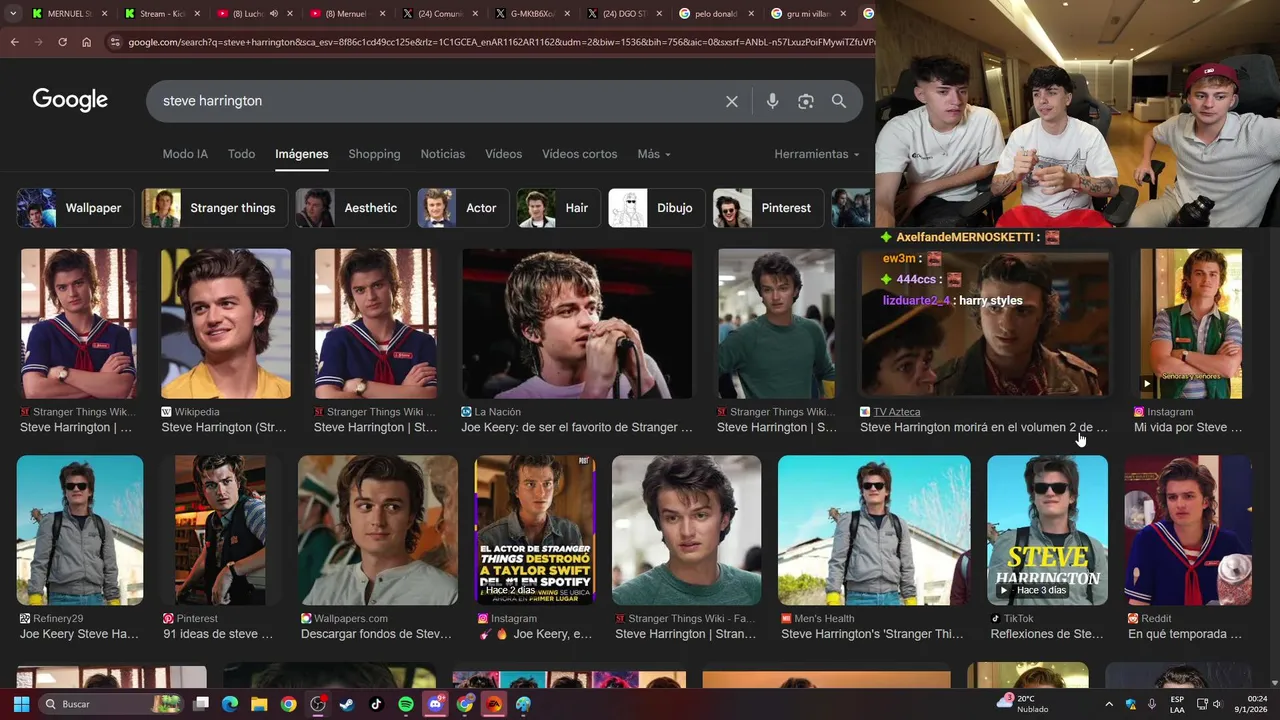Switch to the Todo results tab
Image resolution: width=1280 pixels, height=720 pixels.
tap(241, 154)
